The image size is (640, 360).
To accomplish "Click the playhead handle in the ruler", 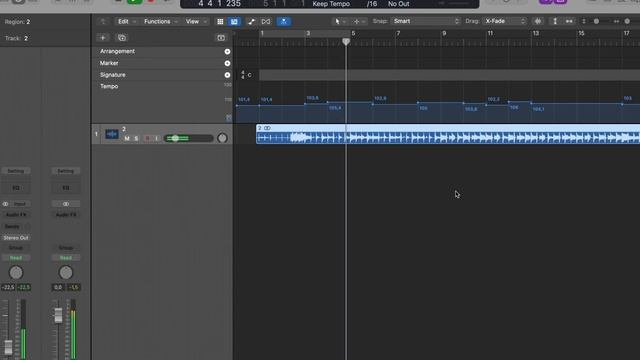I will 346,42.
